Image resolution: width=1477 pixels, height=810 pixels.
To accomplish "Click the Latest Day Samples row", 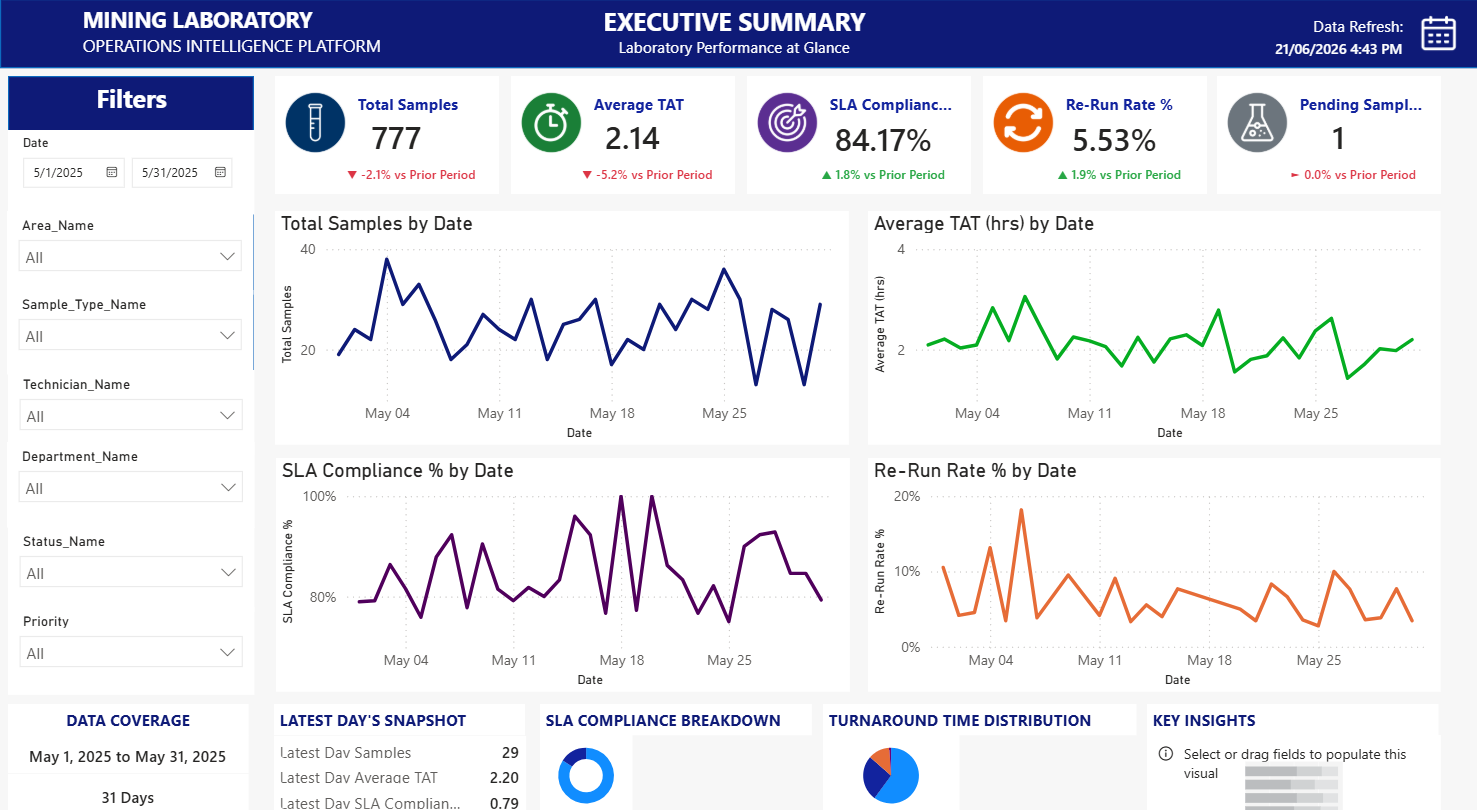I will coord(399,753).
